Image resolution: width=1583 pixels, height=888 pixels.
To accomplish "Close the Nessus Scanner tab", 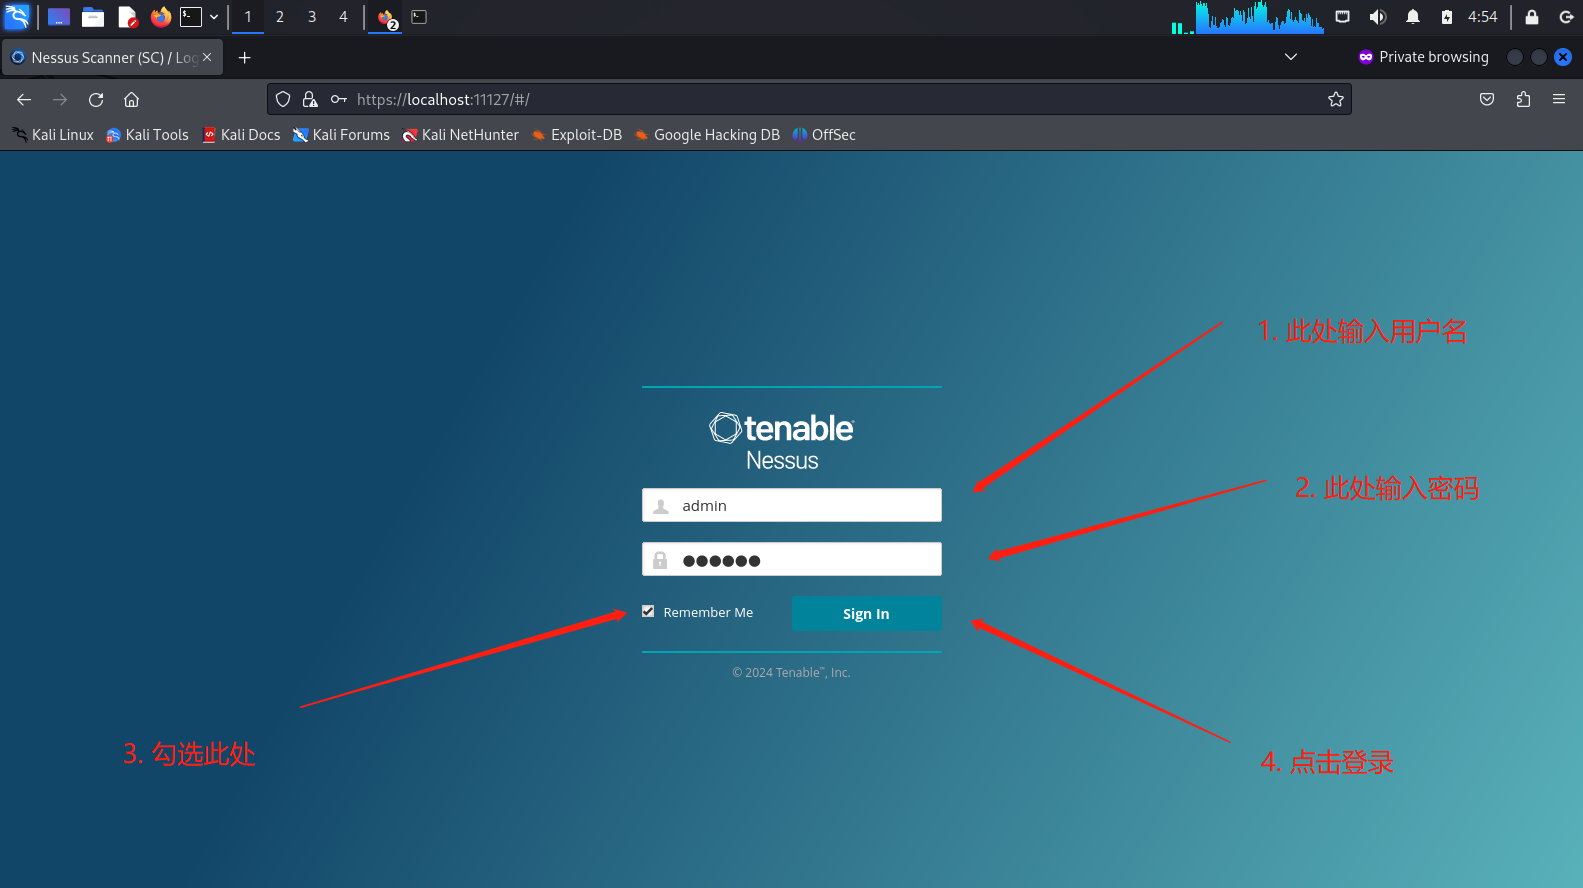I will pos(207,57).
